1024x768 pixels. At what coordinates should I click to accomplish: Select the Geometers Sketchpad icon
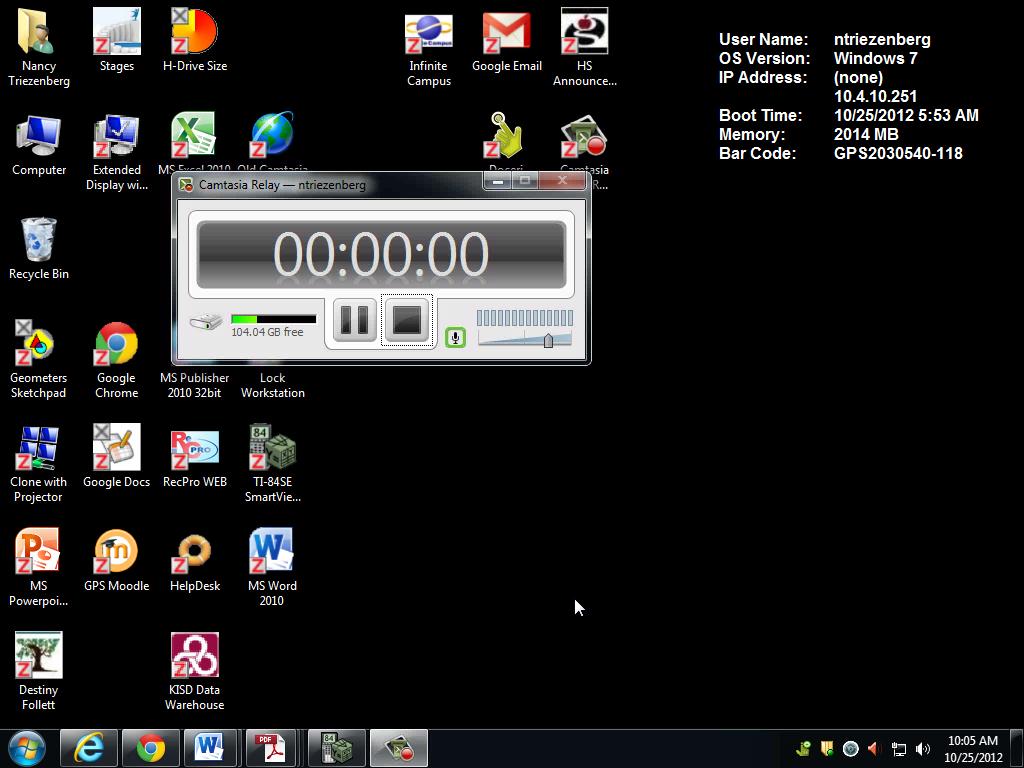(39, 359)
